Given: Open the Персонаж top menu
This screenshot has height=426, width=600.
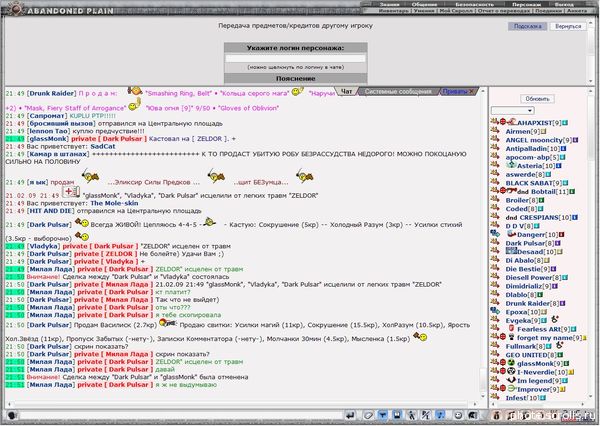Looking at the screenshot, I should pyautogui.click(x=526, y=5).
